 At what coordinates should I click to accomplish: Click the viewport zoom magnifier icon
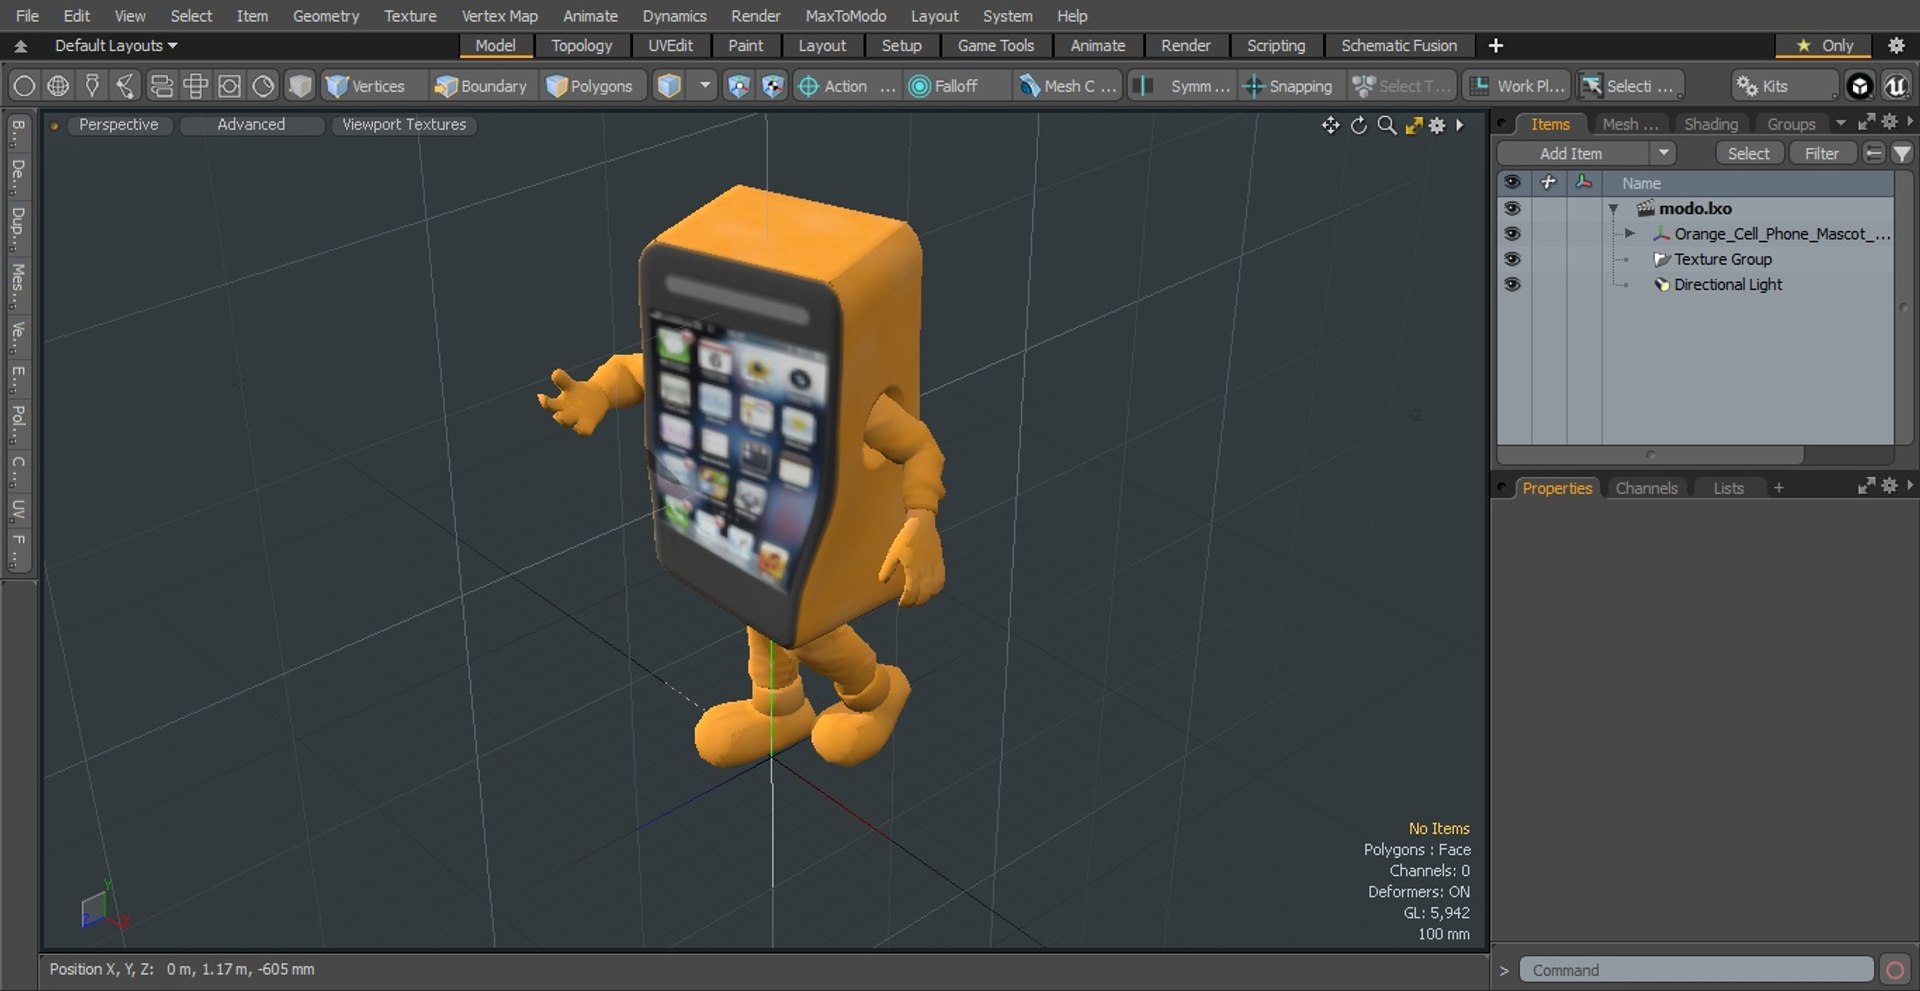click(x=1386, y=125)
